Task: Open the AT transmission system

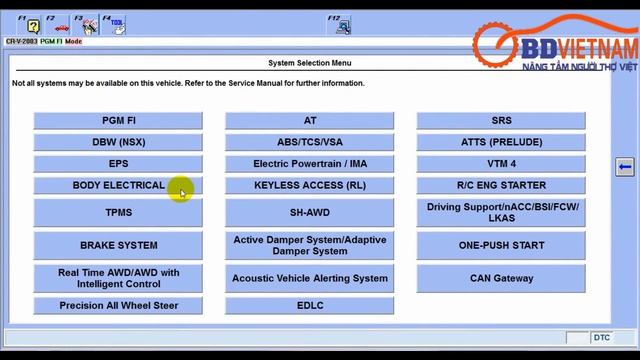Action: pyautogui.click(x=309, y=121)
